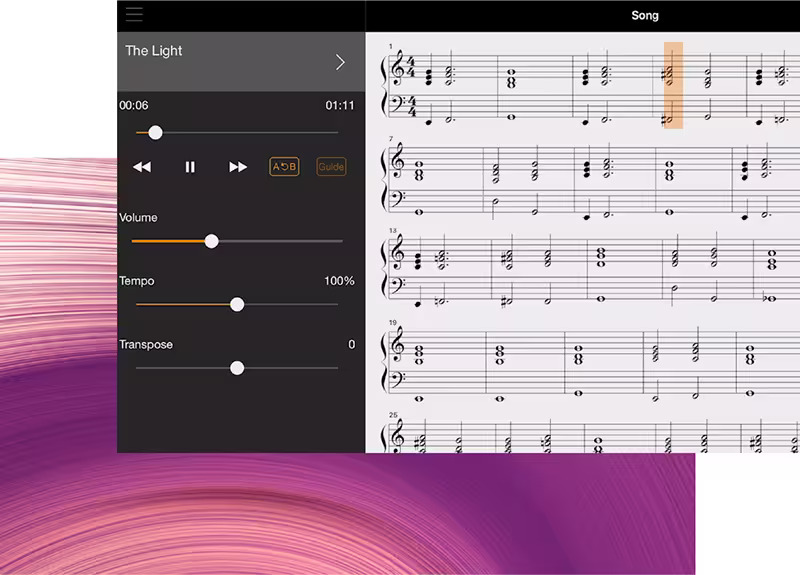Click the Tempo 100% value
The width and height of the screenshot is (800, 575).
click(x=339, y=281)
